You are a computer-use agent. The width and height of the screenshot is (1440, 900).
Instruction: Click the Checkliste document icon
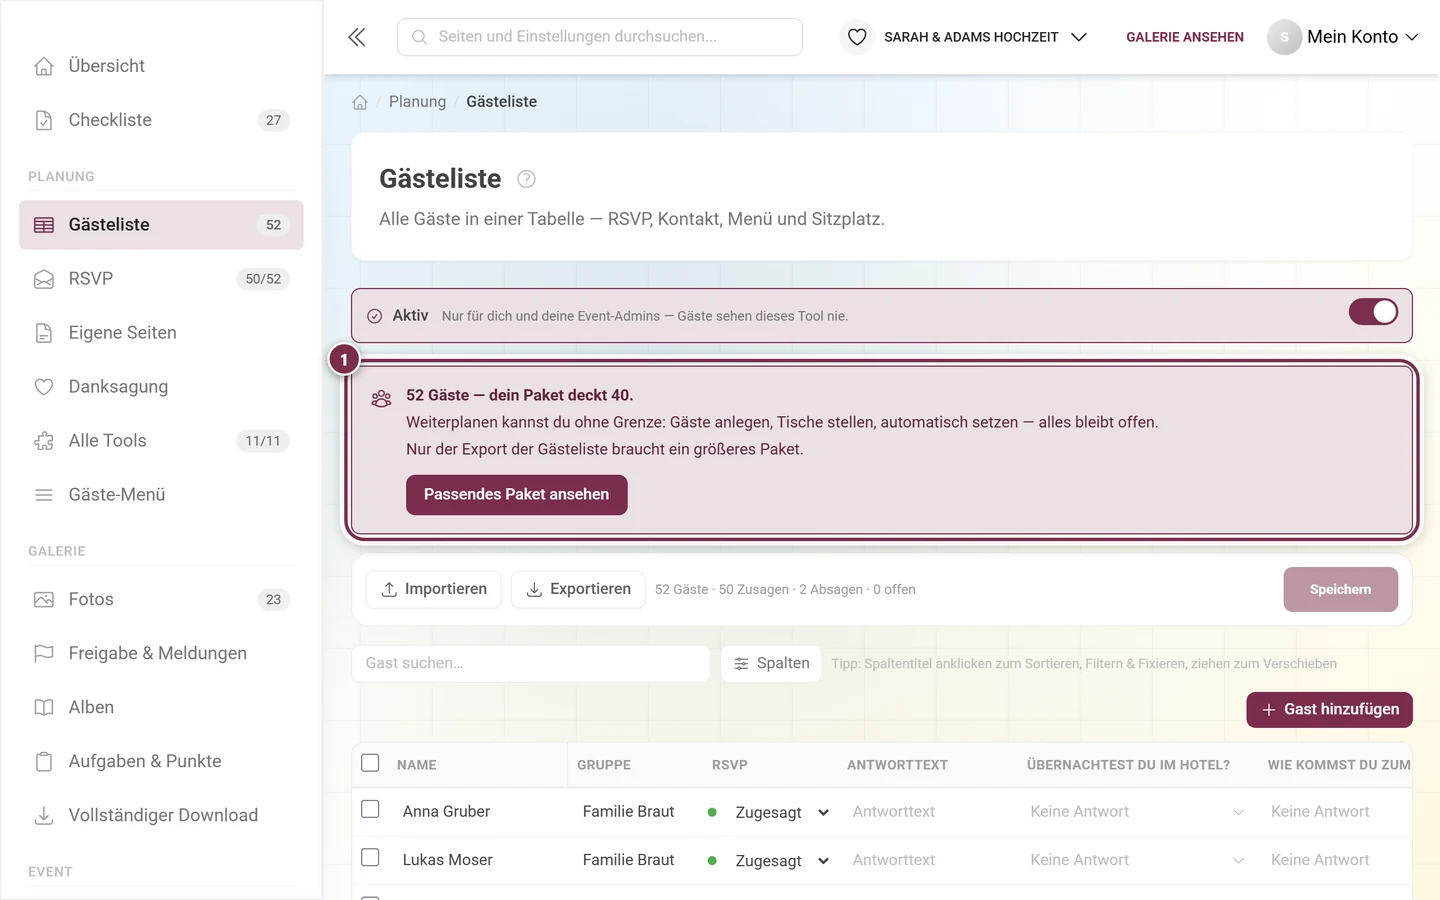(x=44, y=120)
